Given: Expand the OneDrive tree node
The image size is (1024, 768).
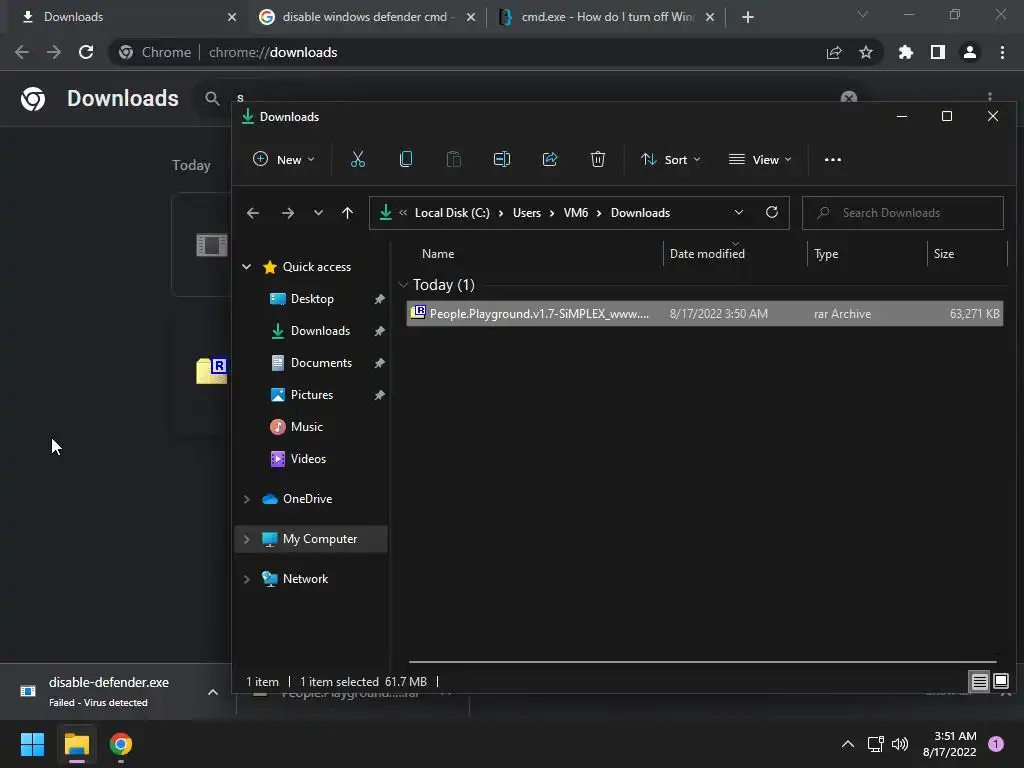Looking at the screenshot, I should coord(247,499).
